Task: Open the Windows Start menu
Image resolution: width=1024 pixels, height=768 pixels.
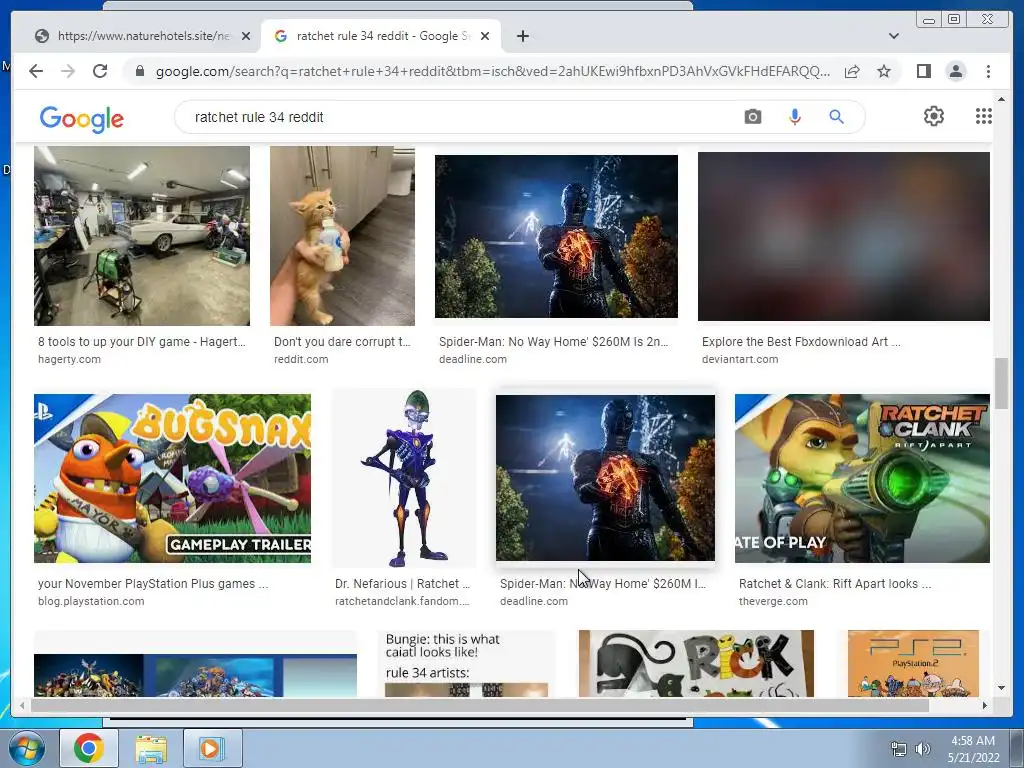Action: click(x=26, y=748)
